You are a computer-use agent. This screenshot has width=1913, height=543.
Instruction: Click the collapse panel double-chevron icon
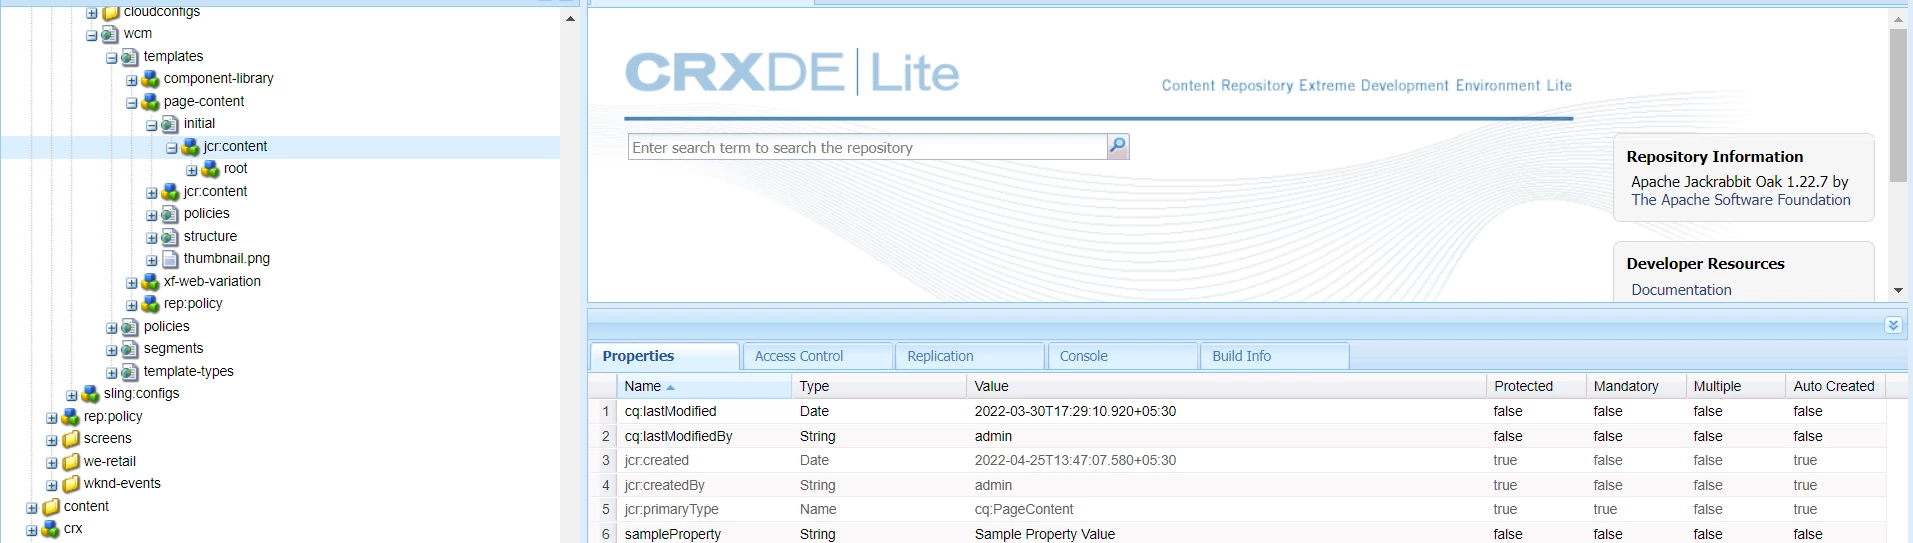tap(1893, 325)
